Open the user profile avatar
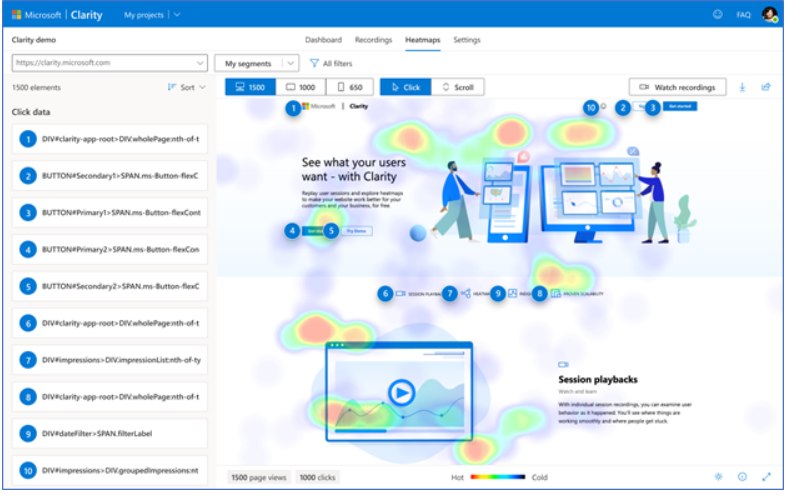Image resolution: width=800 pixels, height=498 pixels. 769,14
